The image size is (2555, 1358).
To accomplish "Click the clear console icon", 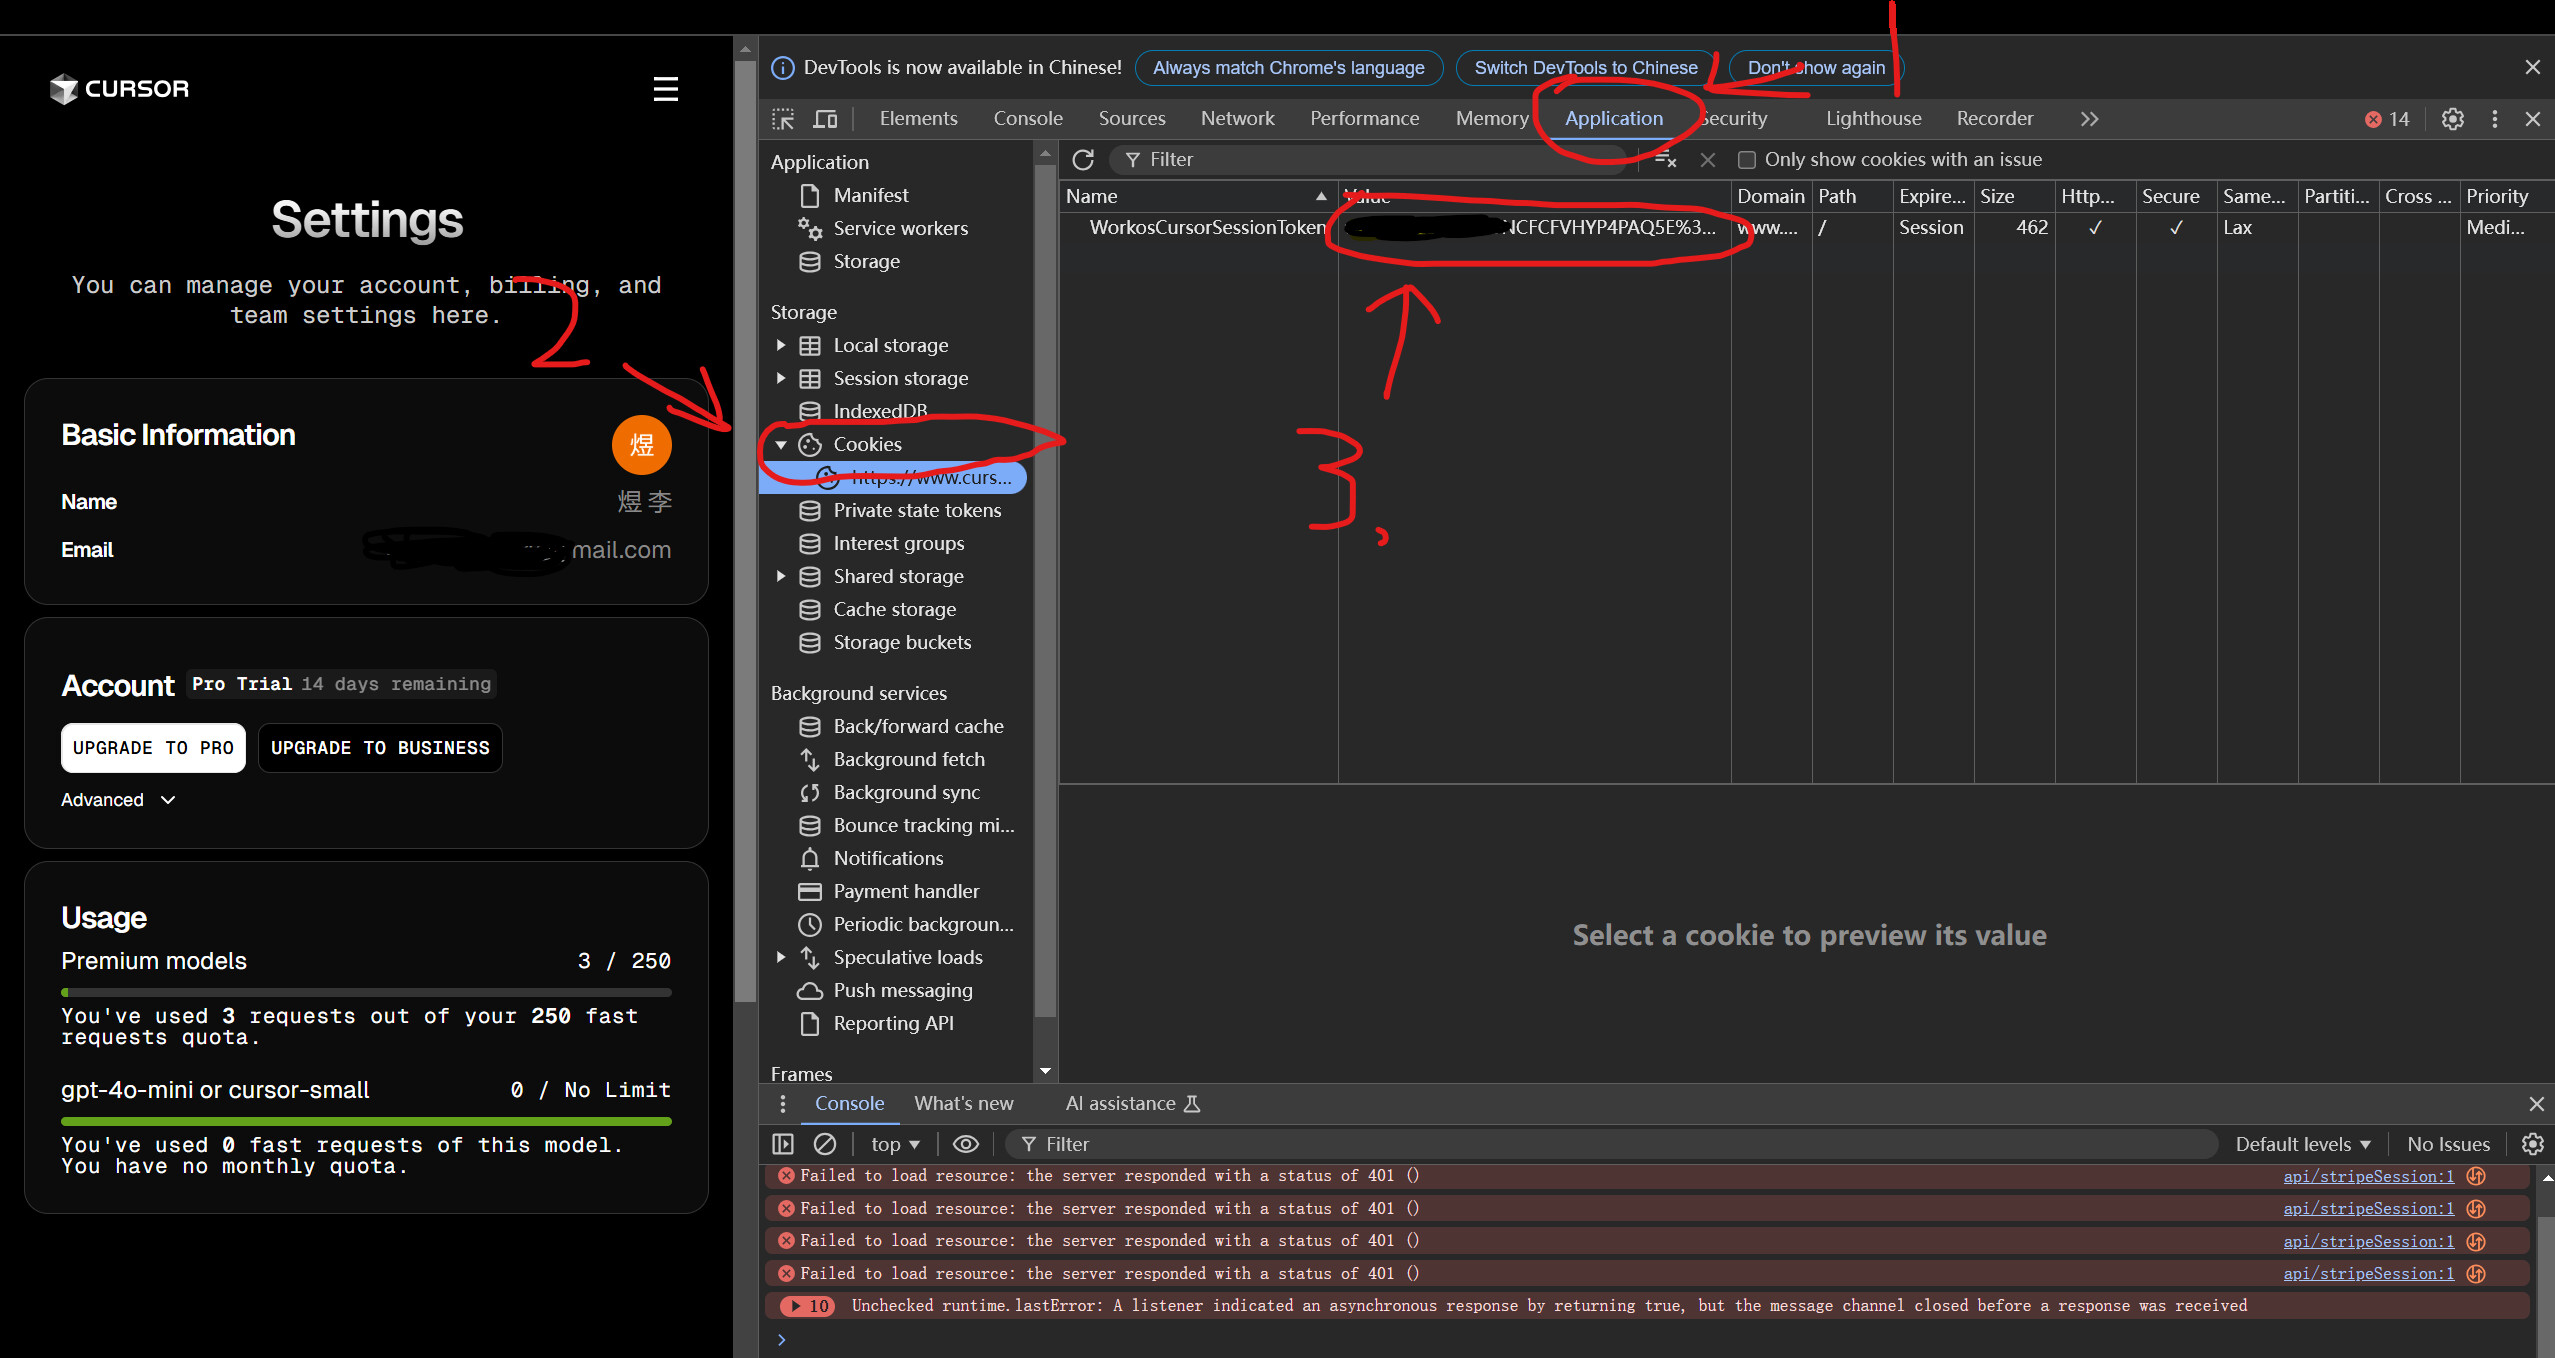I will [825, 1144].
